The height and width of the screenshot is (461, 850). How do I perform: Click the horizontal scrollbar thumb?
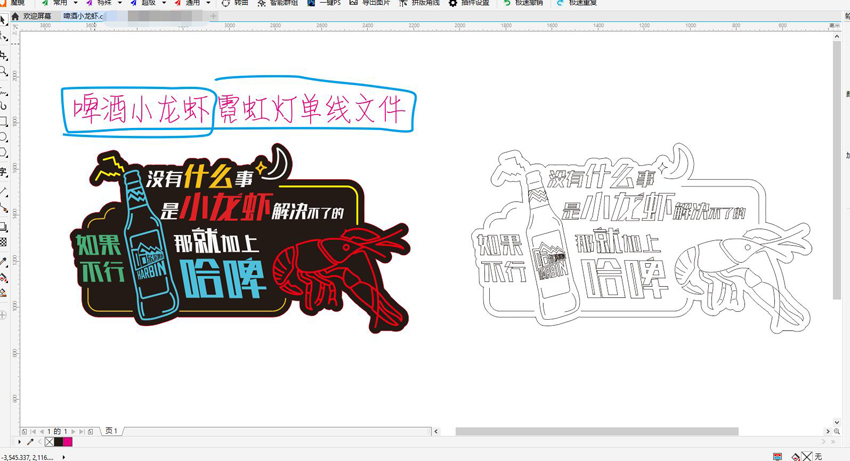[597, 431]
